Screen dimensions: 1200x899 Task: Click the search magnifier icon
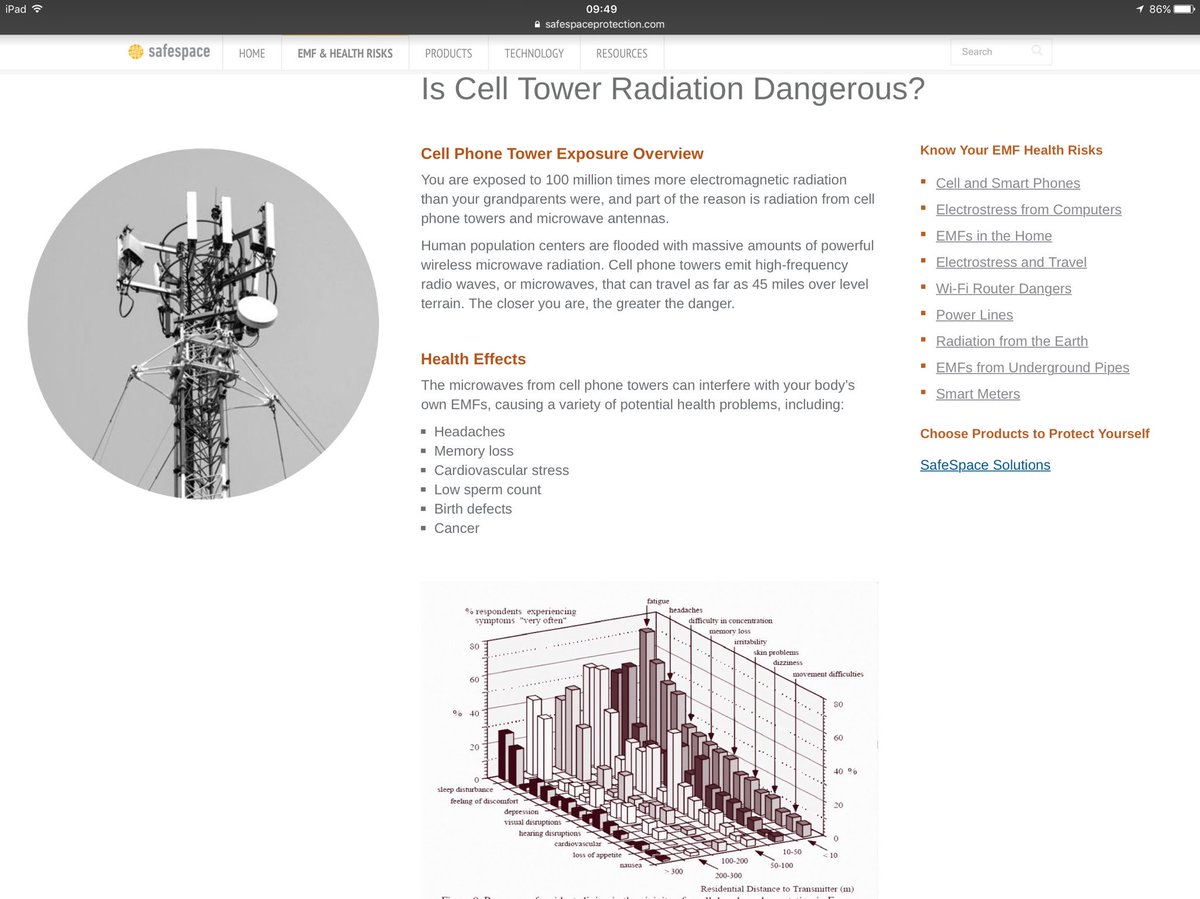pyautogui.click(x=1037, y=51)
